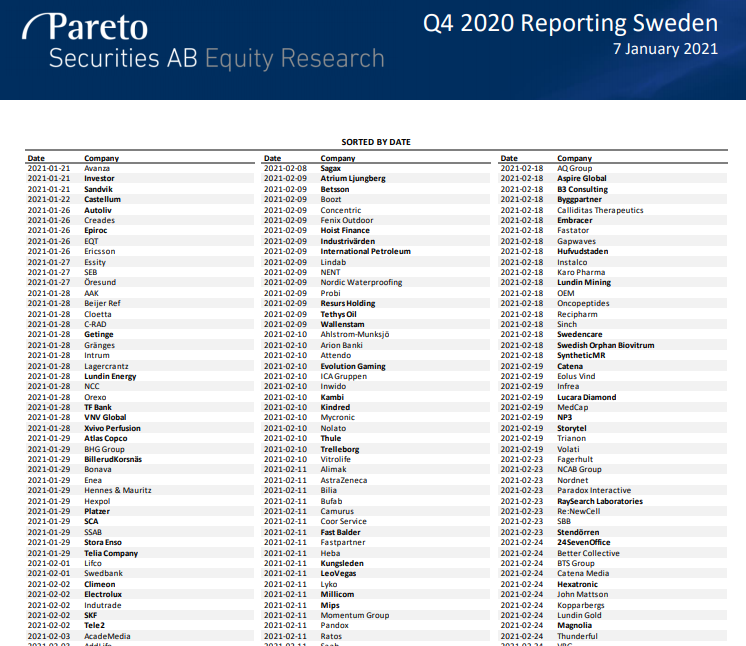The width and height of the screenshot is (746, 646).
Task: Click the Calliditas Therapeutics row
Action: [613, 210]
